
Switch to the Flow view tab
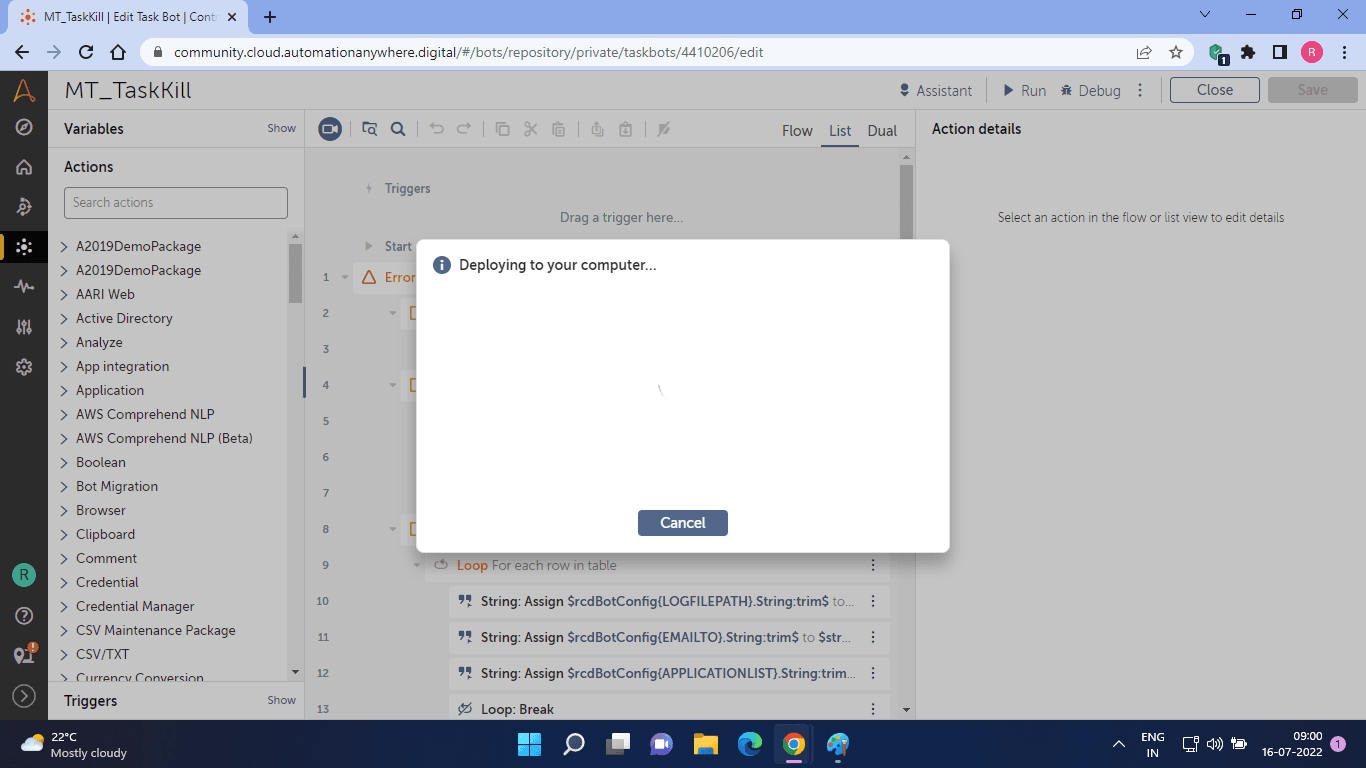[797, 131]
